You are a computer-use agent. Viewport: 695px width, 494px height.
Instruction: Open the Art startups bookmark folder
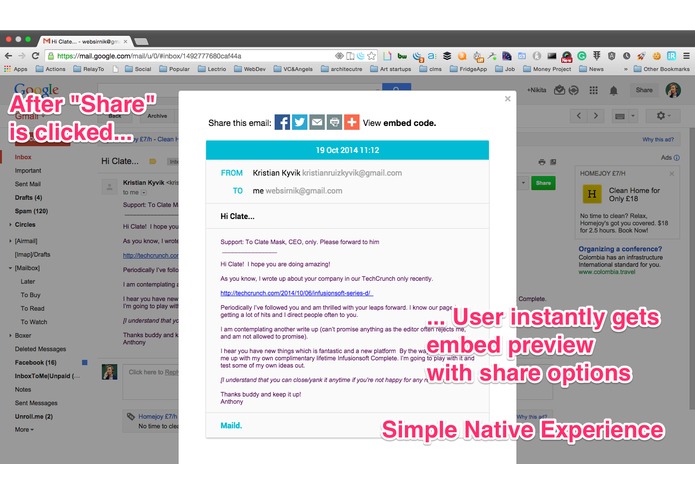pyautogui.click(x=390, y=69)
